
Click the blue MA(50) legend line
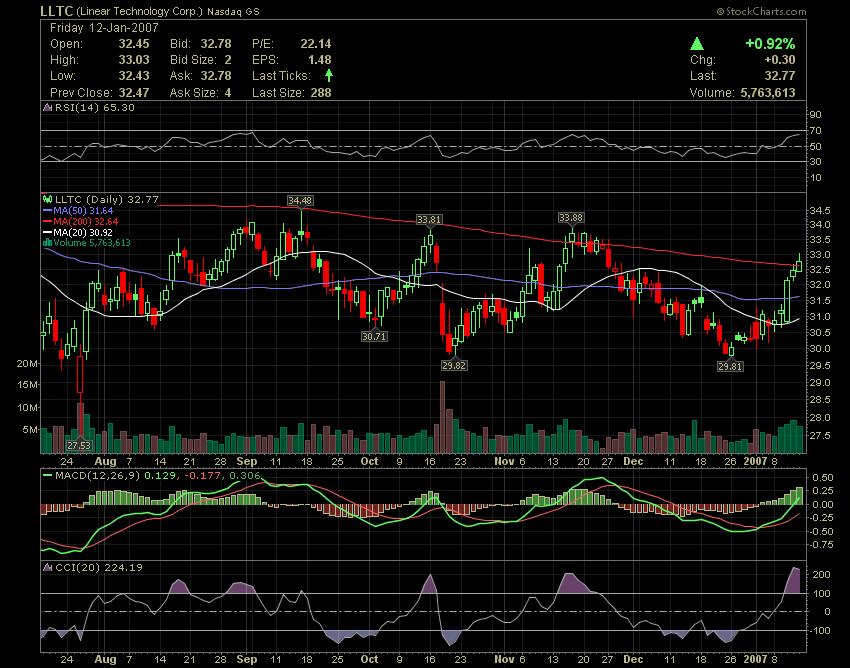(x=48, y=210)
